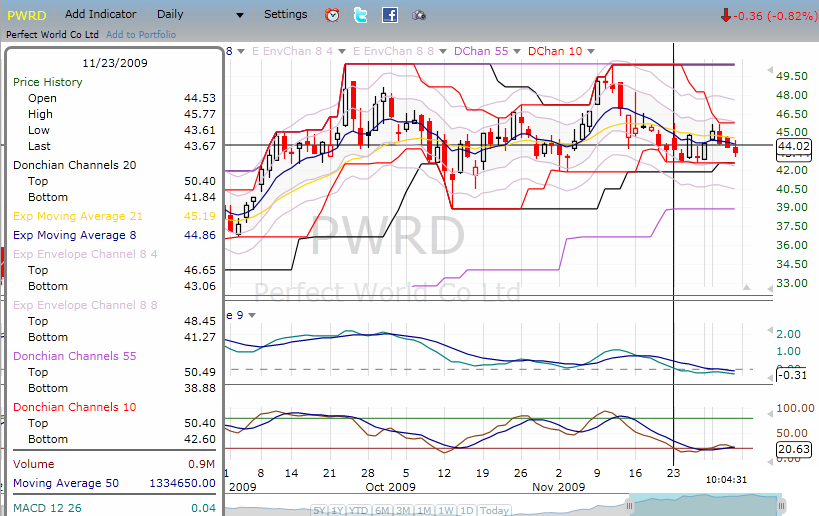Open the Daily interval dropdown

click(x=201, y=15)
